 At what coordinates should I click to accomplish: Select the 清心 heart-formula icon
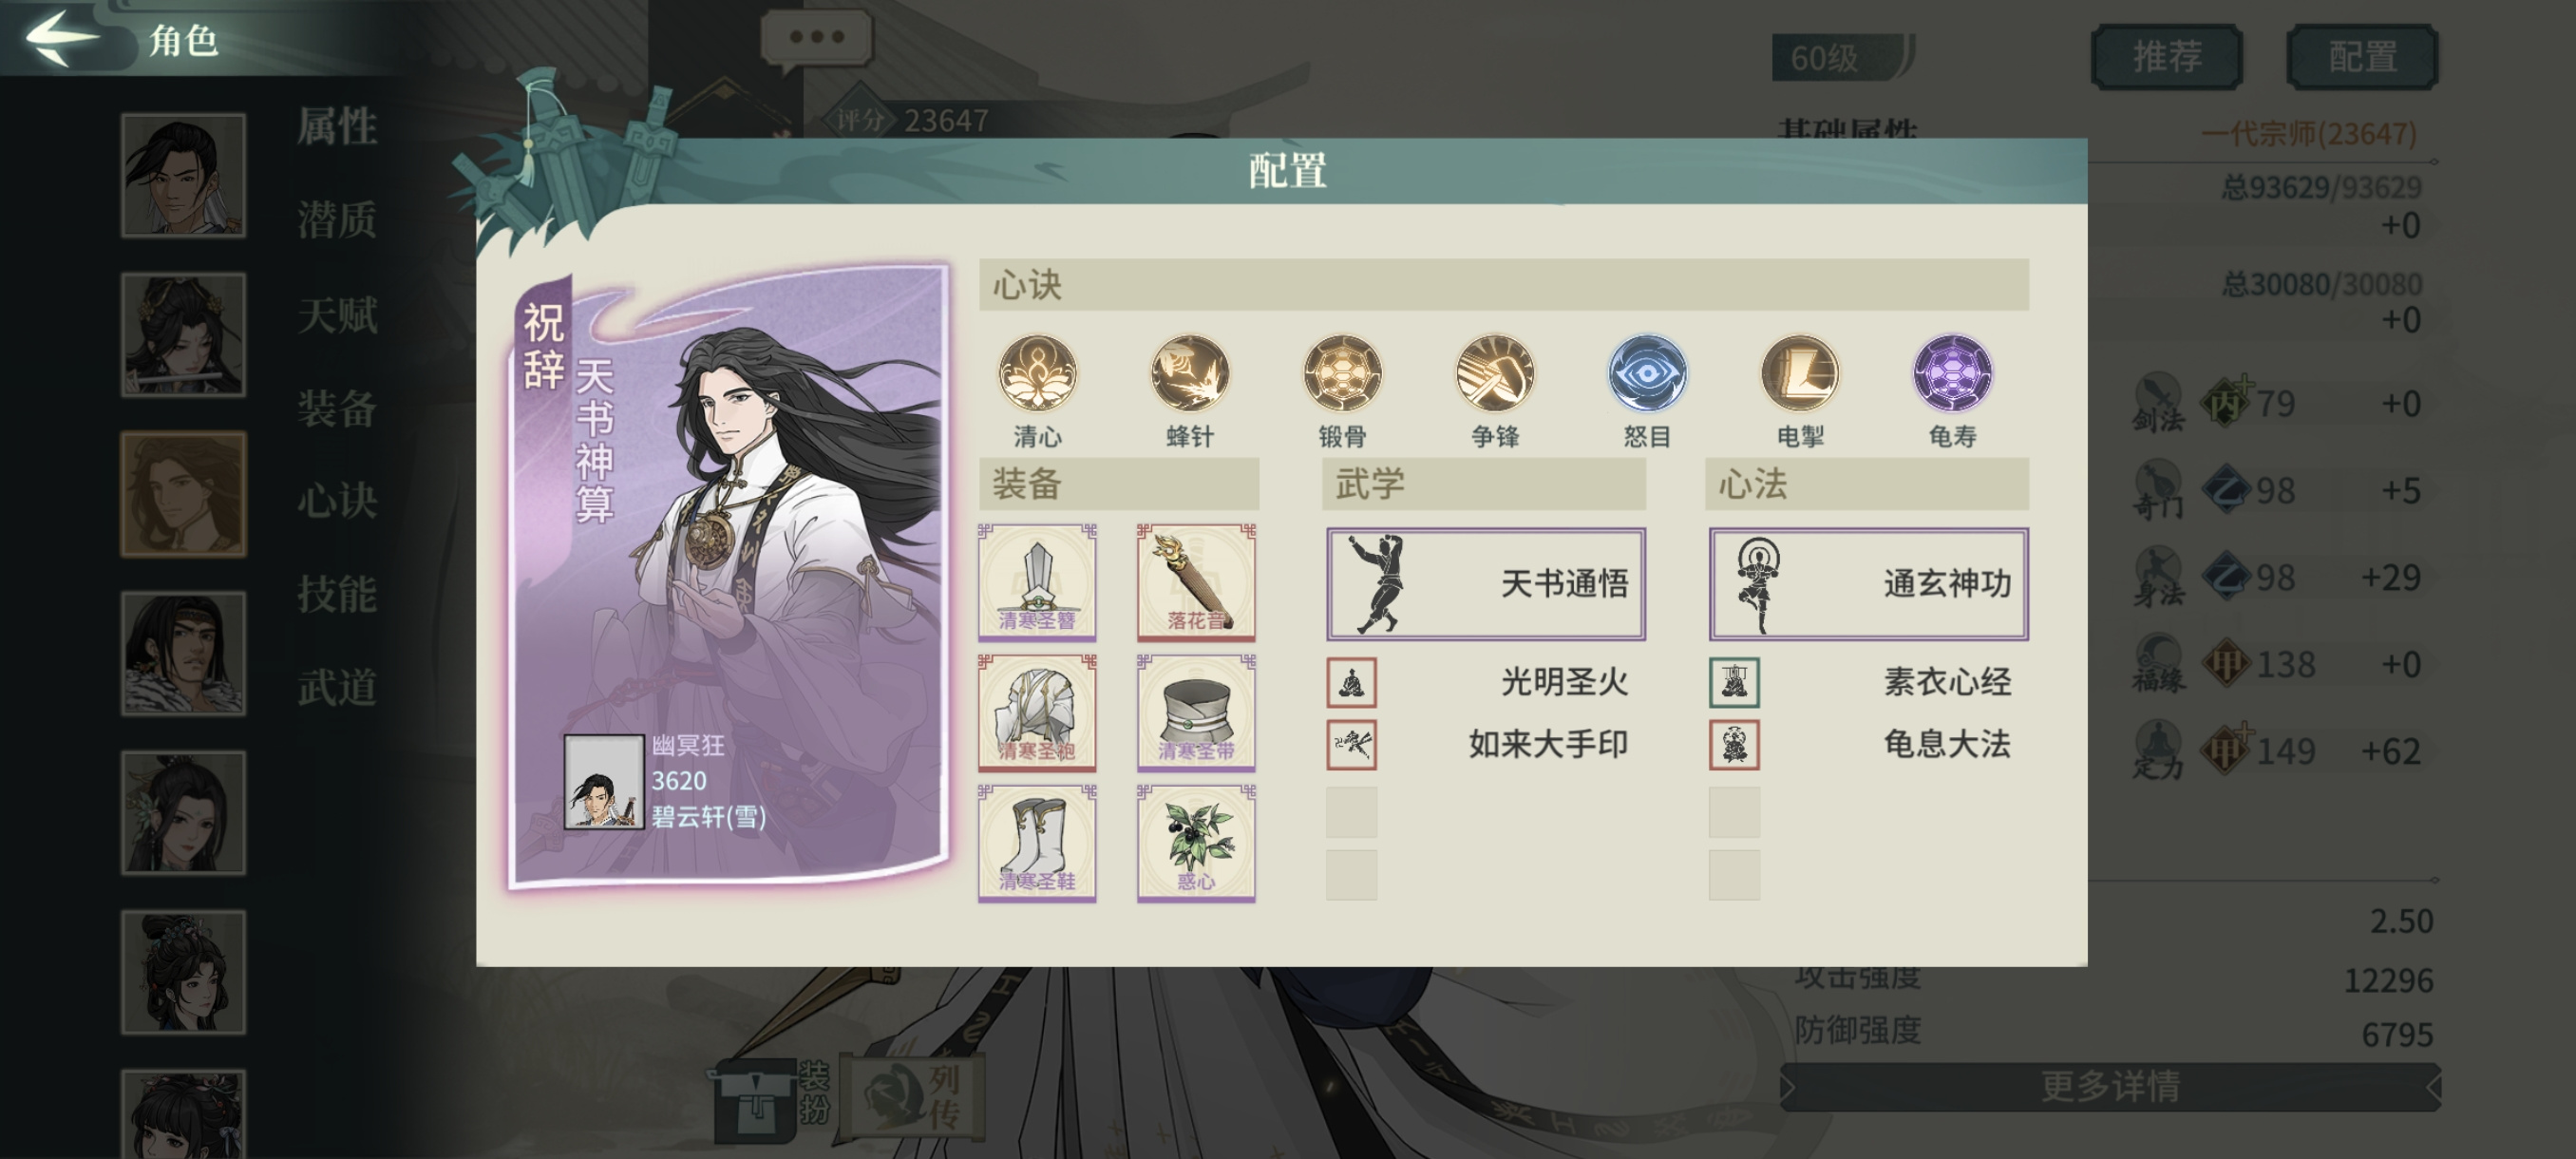(1037, 374)
